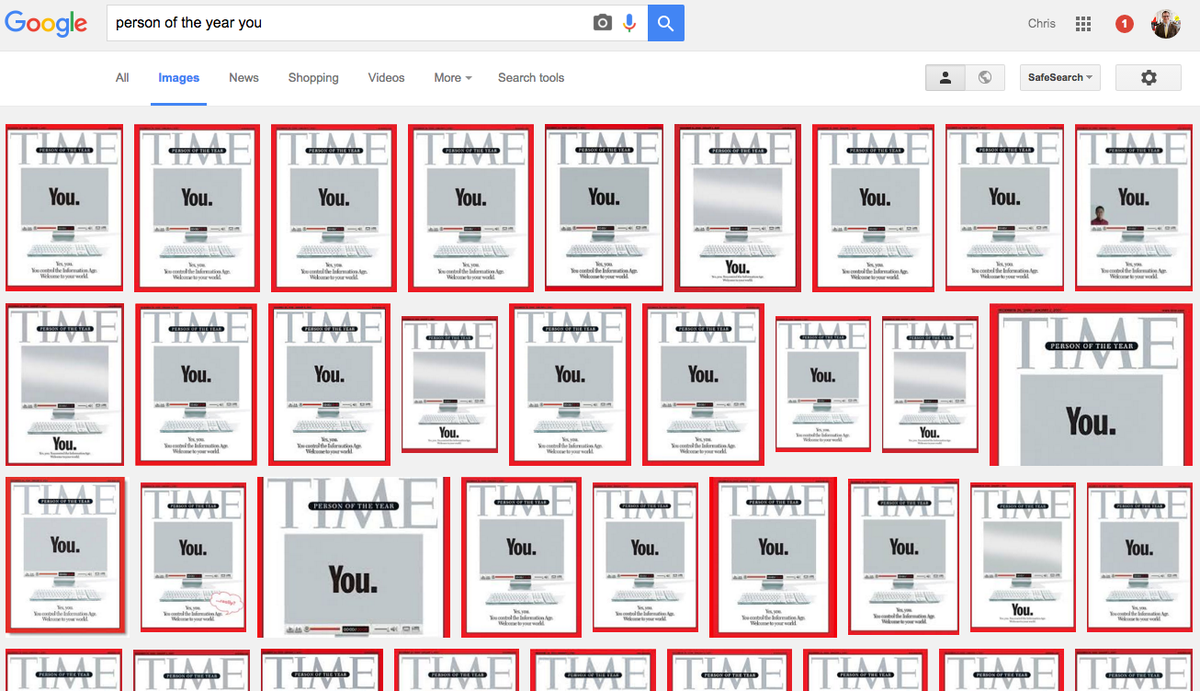Open the largest TIME cover in third row

coord(354,557)
